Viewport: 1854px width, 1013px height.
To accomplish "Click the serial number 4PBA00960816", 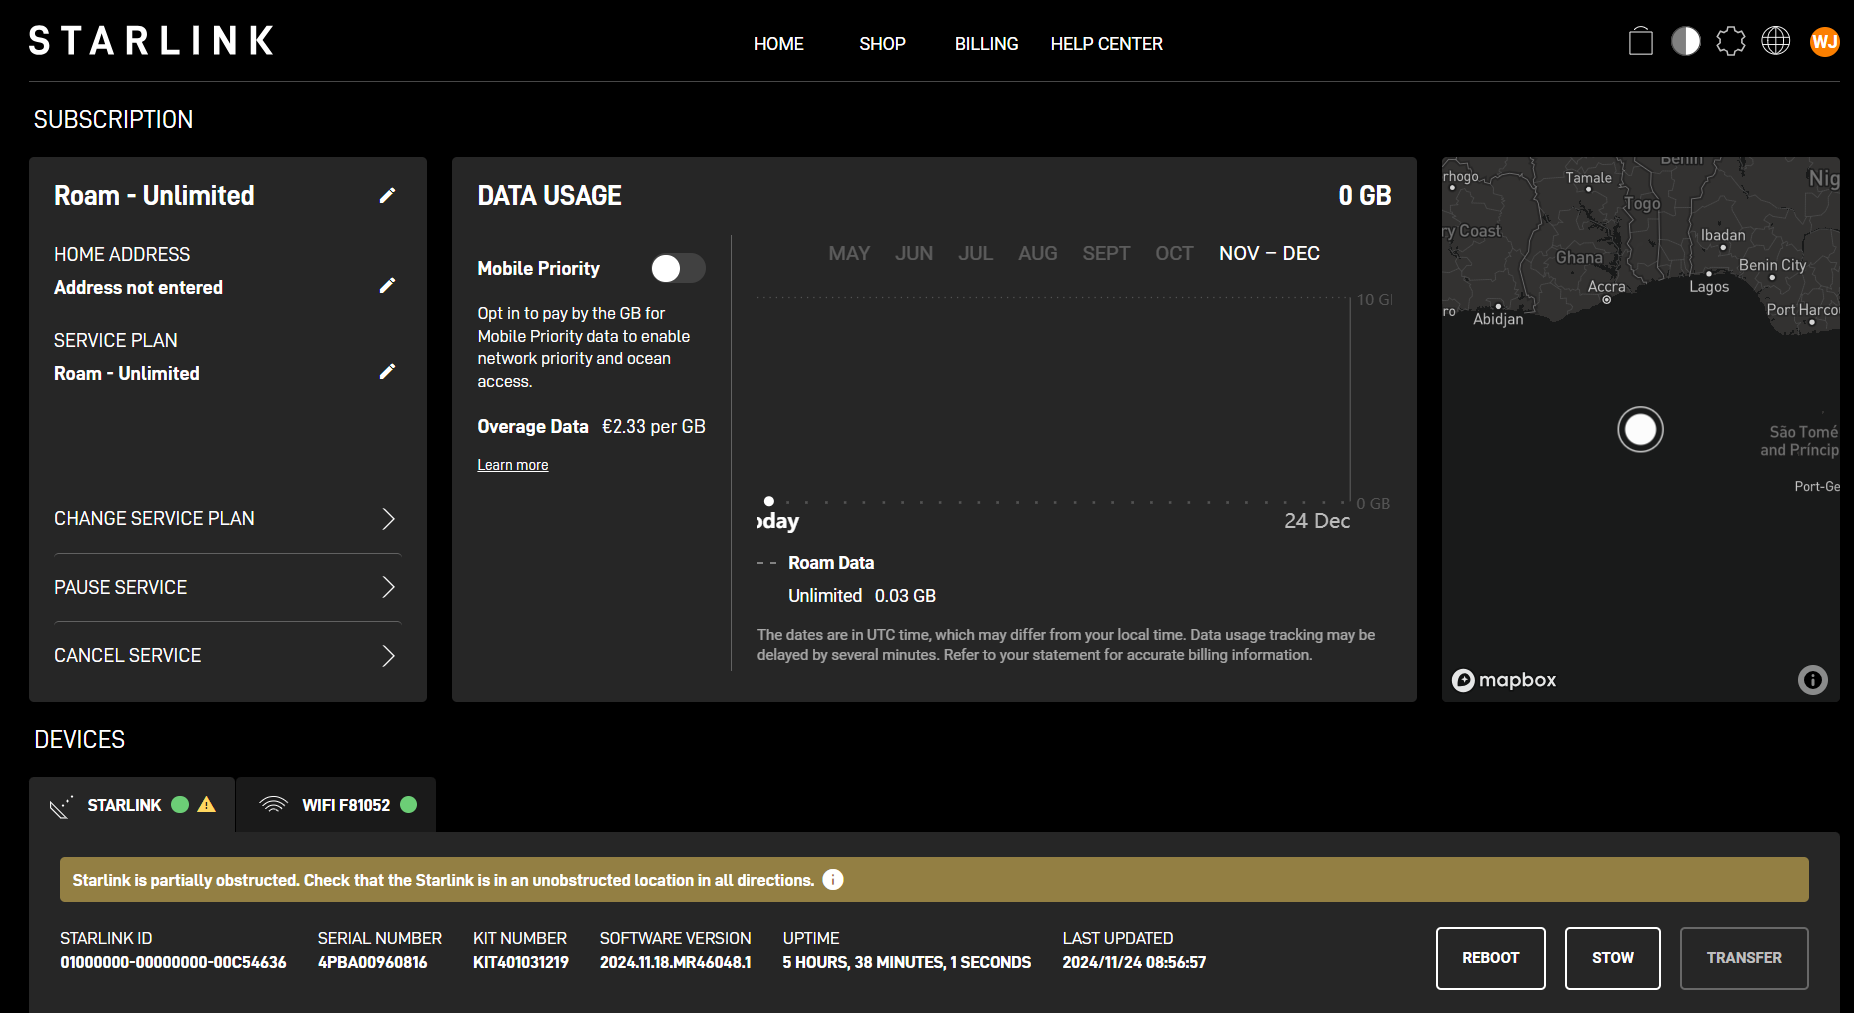I will point(372,962).
